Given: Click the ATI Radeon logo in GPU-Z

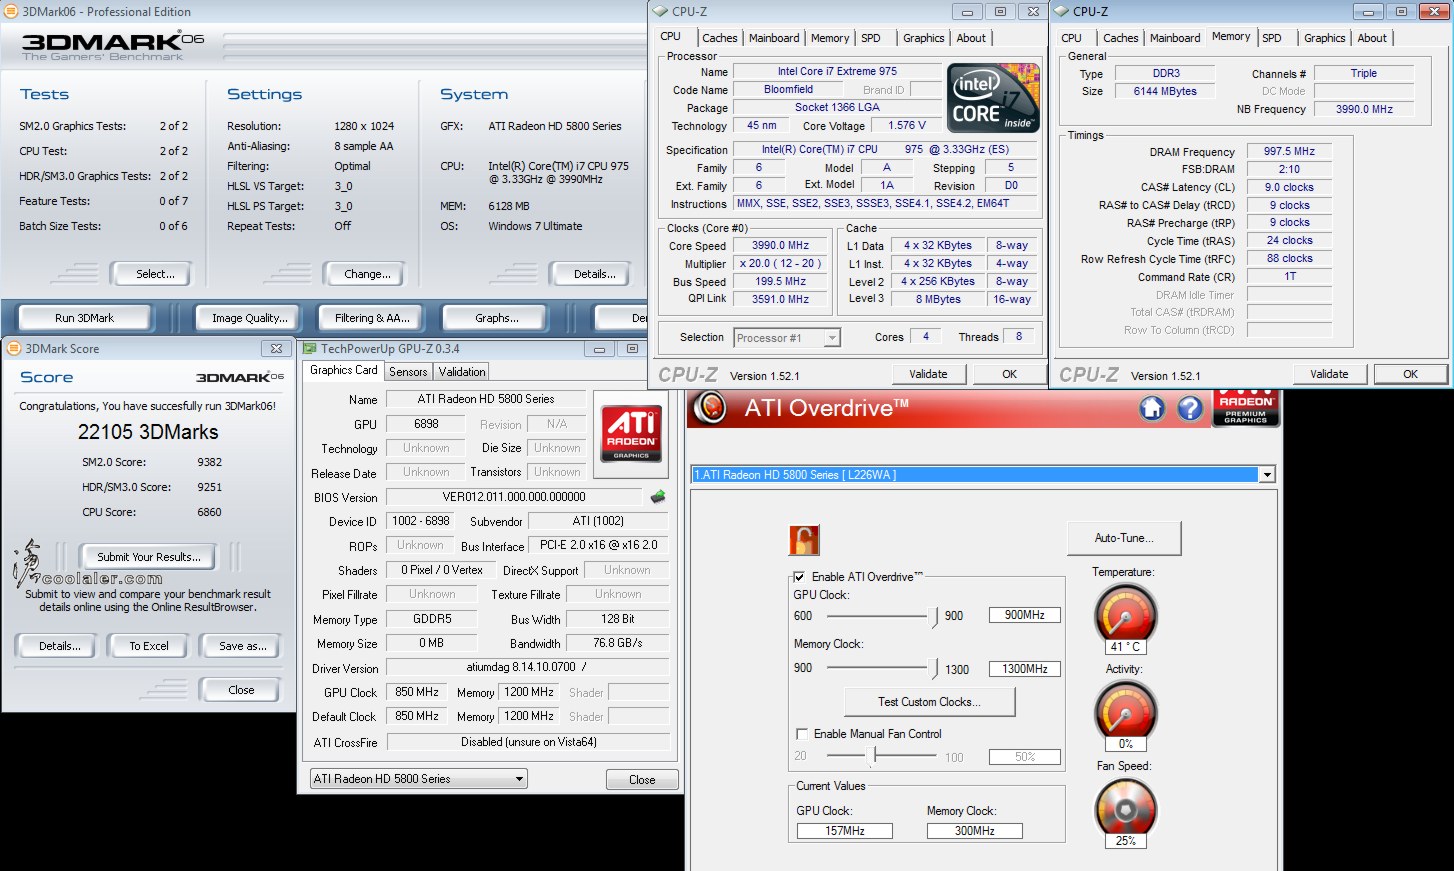Looking at the screenshot, I should (x=632, y=434).
